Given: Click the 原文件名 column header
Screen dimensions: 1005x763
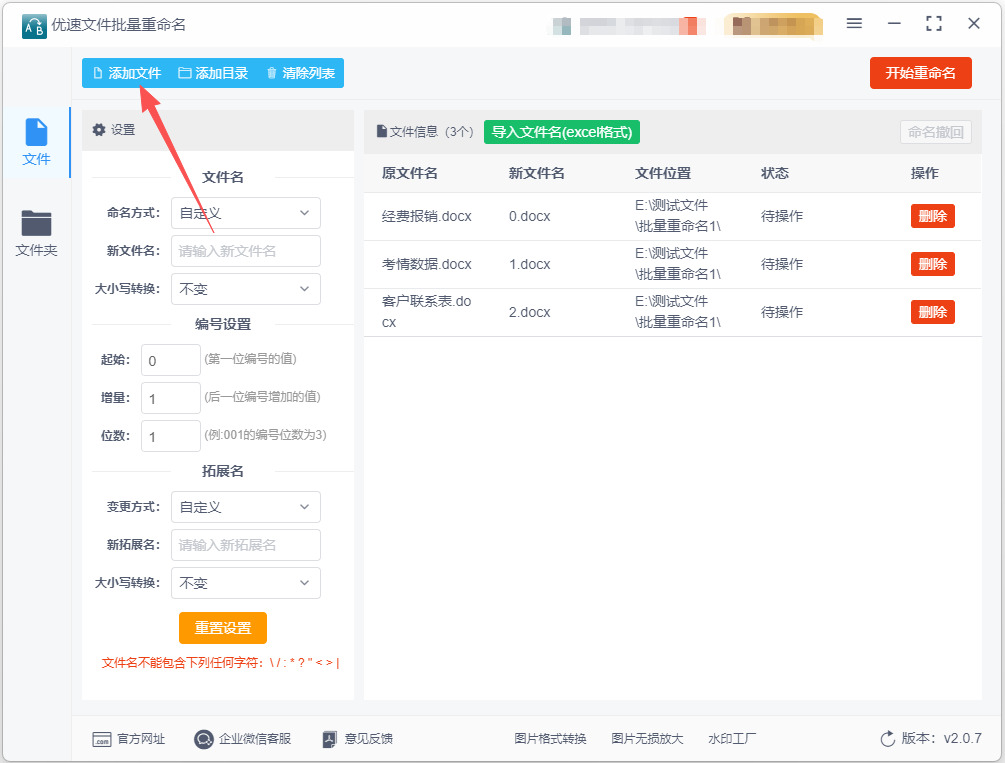Looking at the screenshot, I should [410, 173].
